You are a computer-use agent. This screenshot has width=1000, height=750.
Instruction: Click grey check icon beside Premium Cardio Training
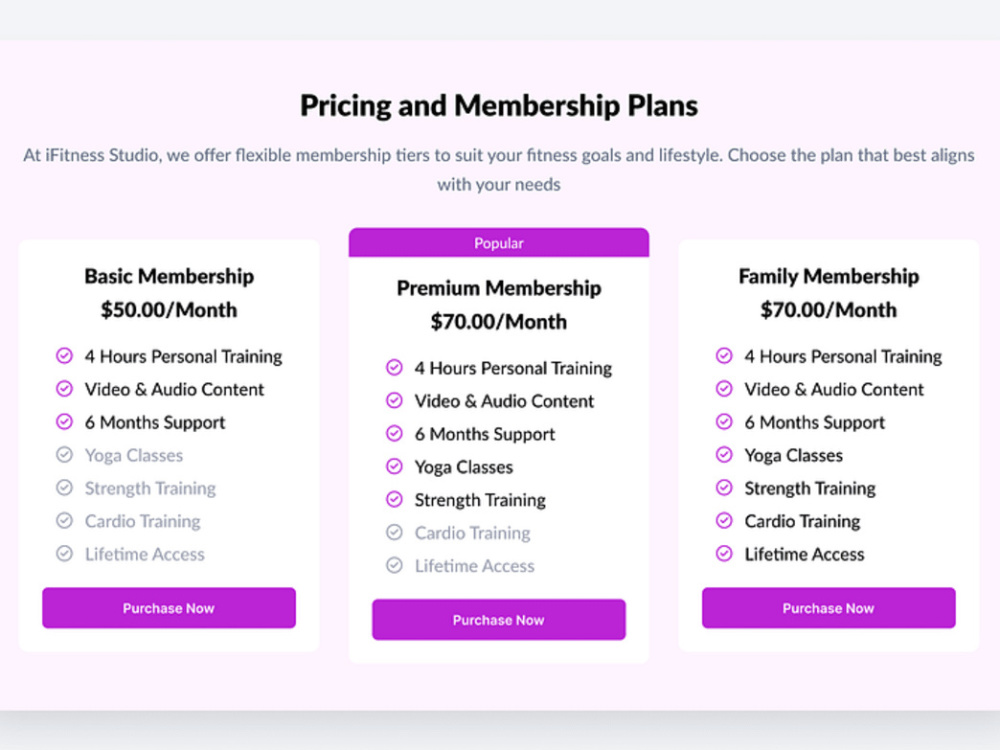[x=394, y=532]
